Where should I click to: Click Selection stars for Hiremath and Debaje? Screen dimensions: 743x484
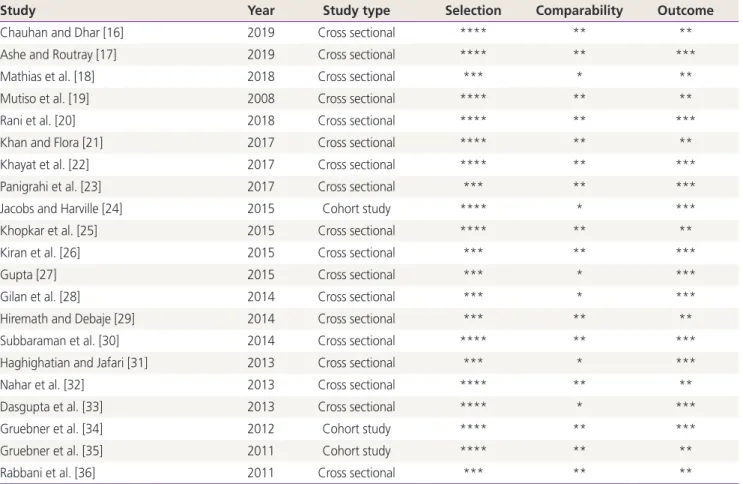click(473, 317)
